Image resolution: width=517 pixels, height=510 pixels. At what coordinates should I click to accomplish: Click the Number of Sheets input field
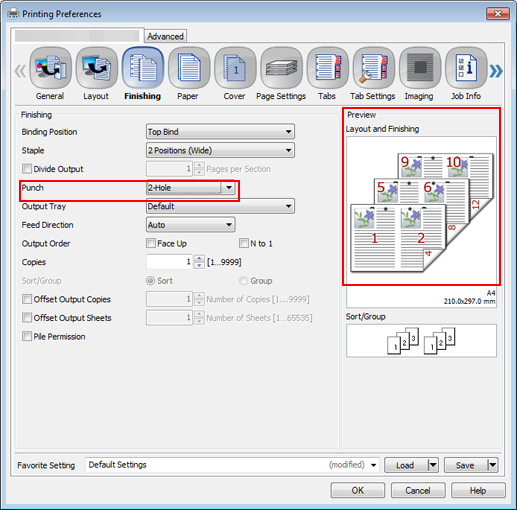pyautogui.click(x=169, y=318)
